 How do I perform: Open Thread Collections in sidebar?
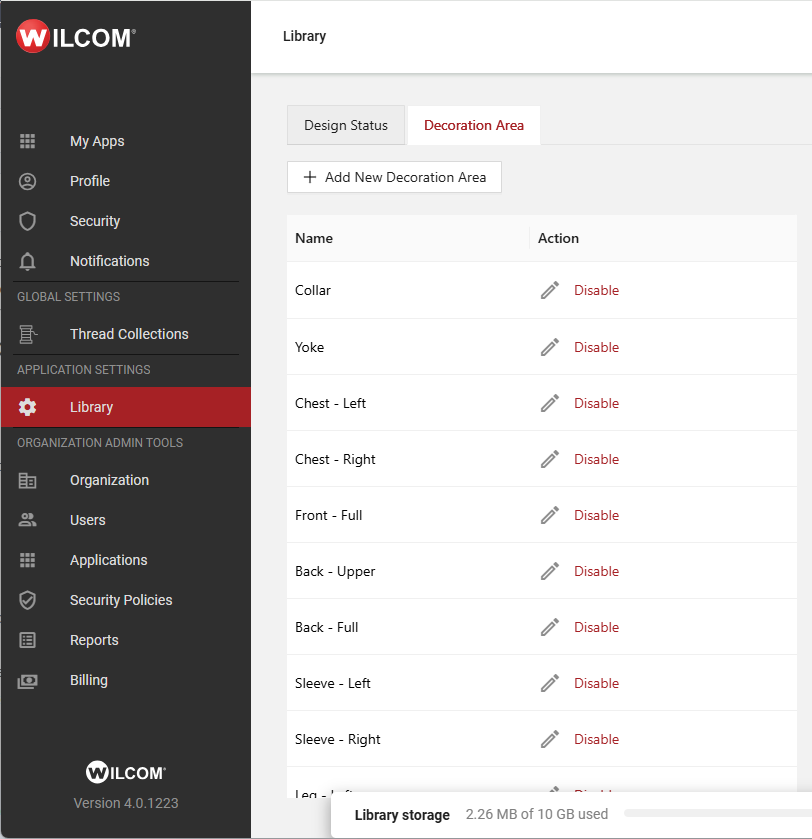(128, 334)
